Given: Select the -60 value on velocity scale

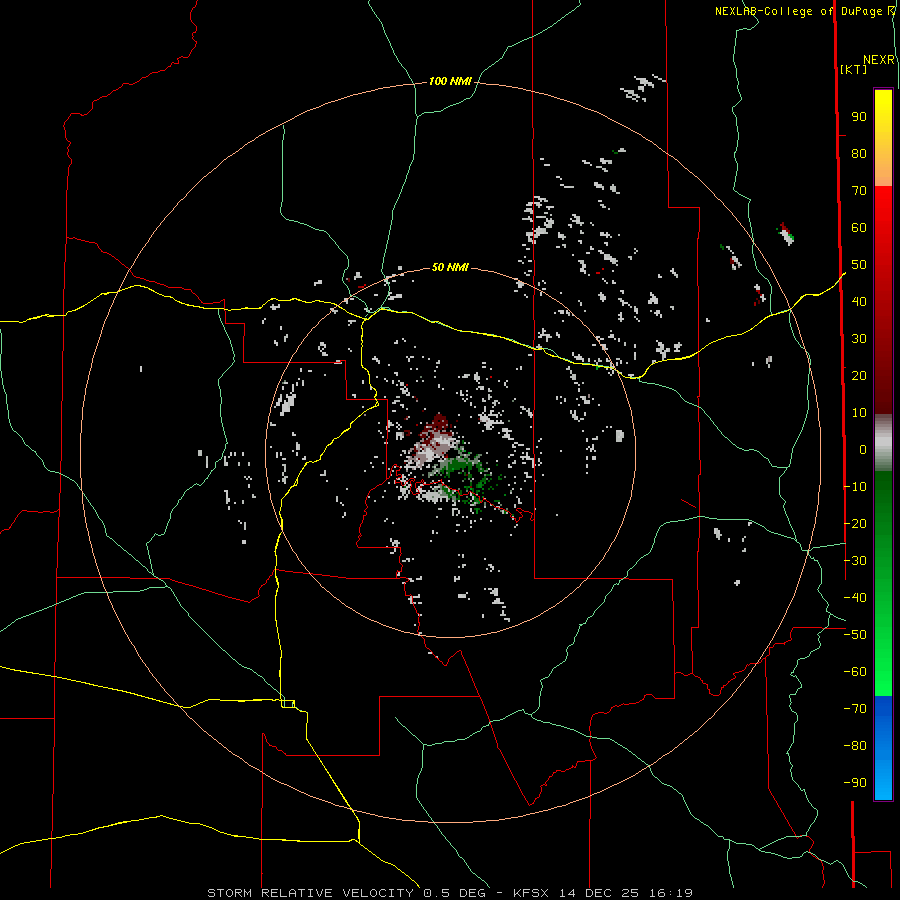Looking at the screenshot, I should pyautogui.click(x=855, y=672).
